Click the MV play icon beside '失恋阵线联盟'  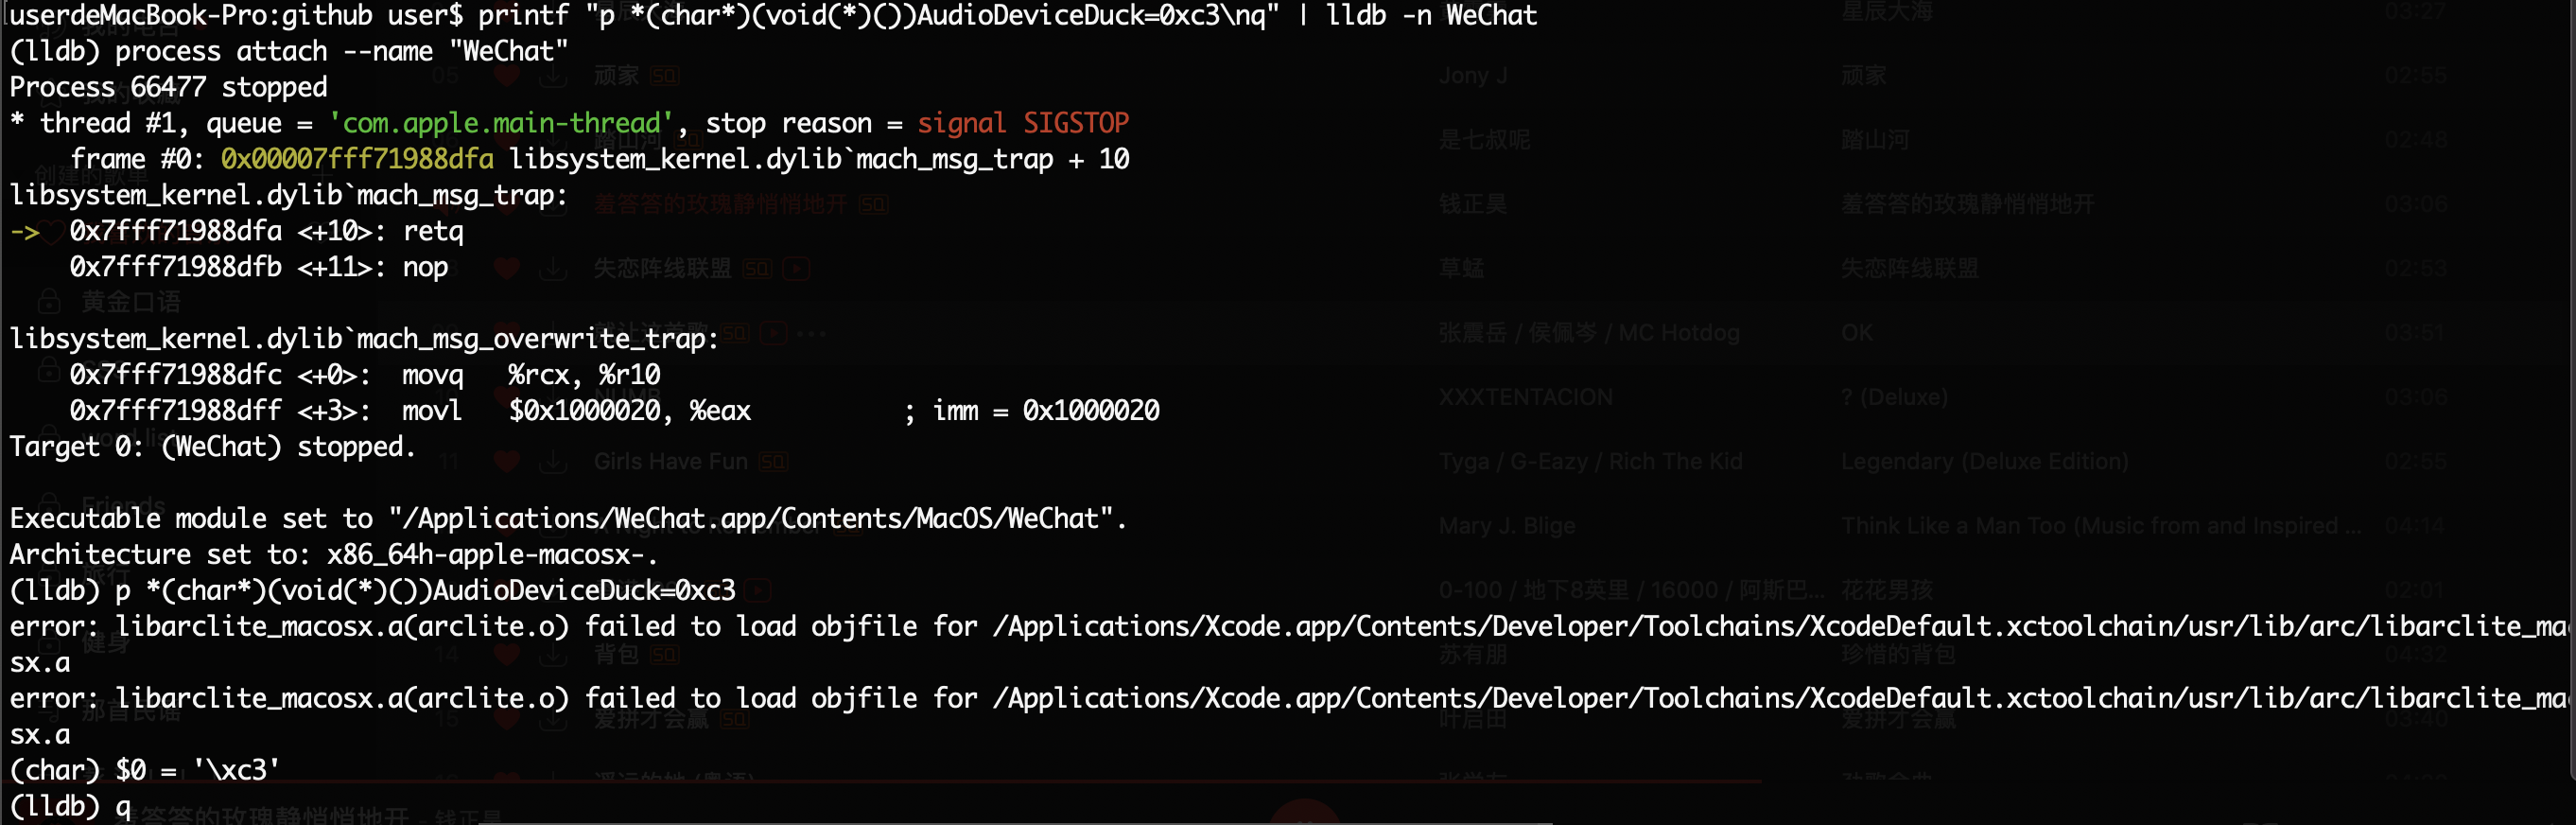[796, 269]
